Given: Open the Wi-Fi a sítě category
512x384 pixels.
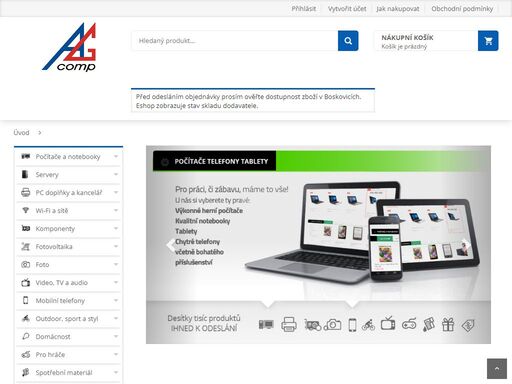Looking at the screenshot, I should tap(52, 211).
